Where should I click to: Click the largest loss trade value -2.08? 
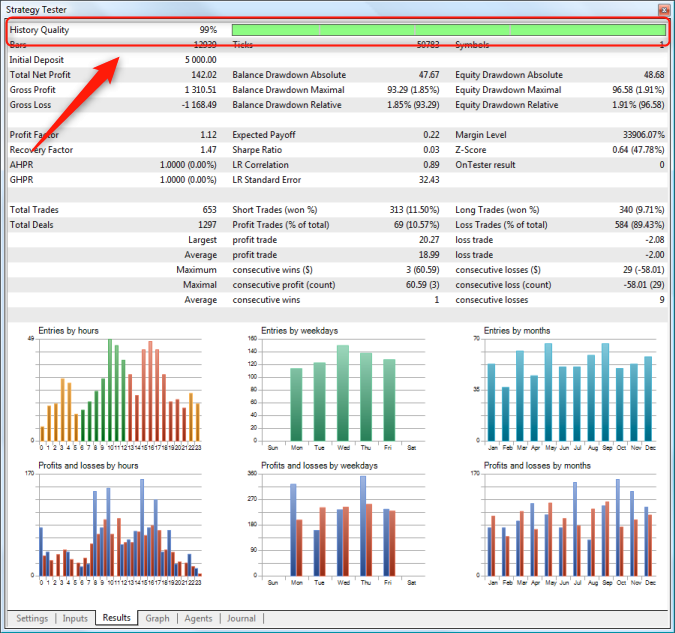(x=655, y=240)
